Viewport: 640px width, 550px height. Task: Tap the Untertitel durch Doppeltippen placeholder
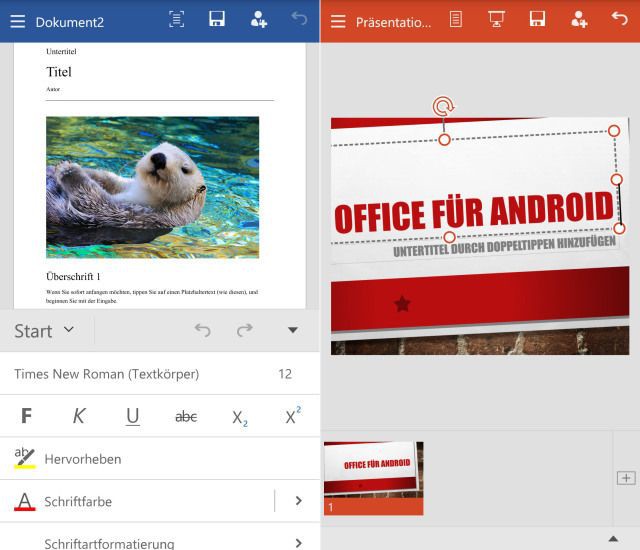point(504,246)
